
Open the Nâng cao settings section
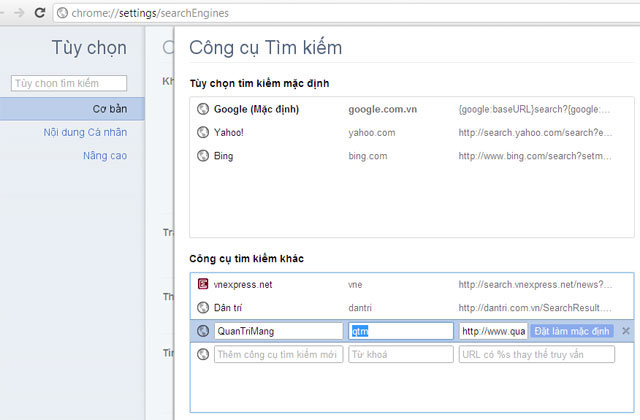[x=105, y=156]
